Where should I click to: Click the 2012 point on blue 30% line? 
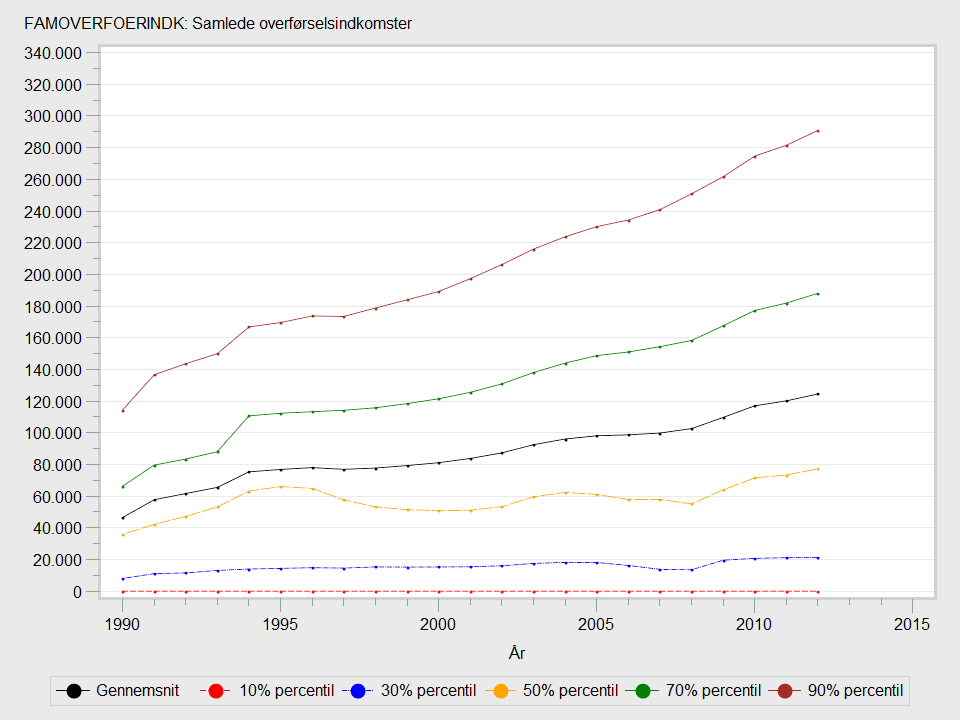[818, 558]
